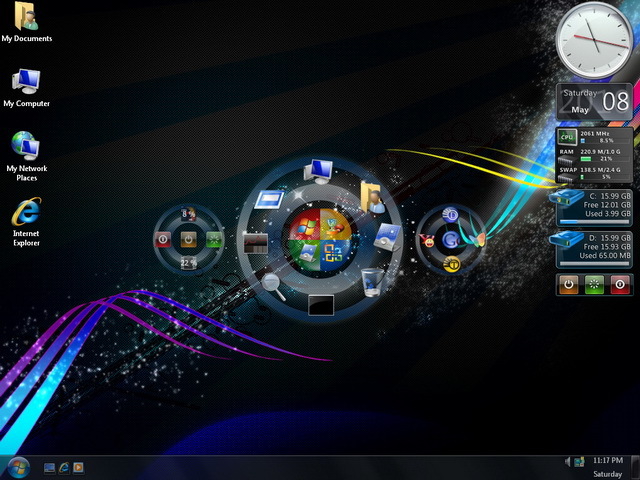Click the RAM module icon in sidebar meter
Viewport: 640px width, 480px height.
pyautogui.click(x=567, y=160)
